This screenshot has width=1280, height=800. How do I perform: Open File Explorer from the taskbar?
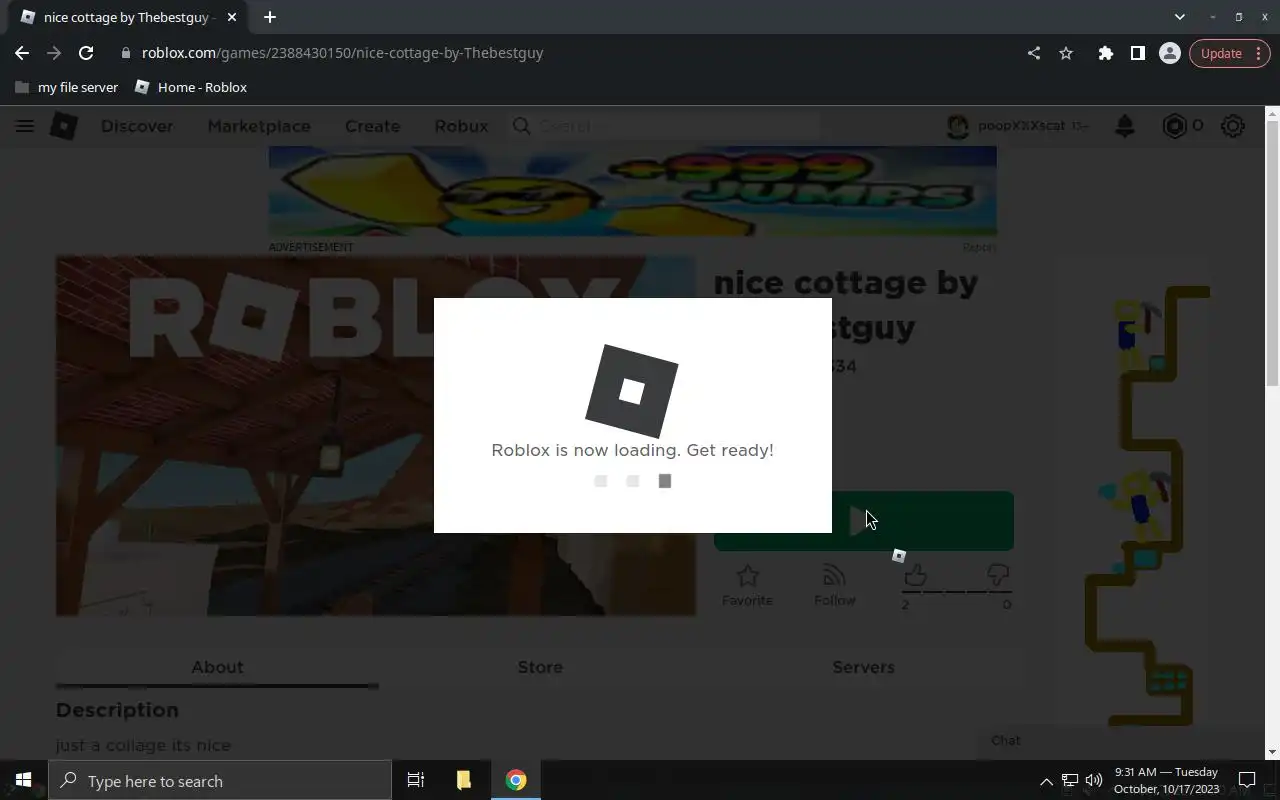(x=463, y=780)
